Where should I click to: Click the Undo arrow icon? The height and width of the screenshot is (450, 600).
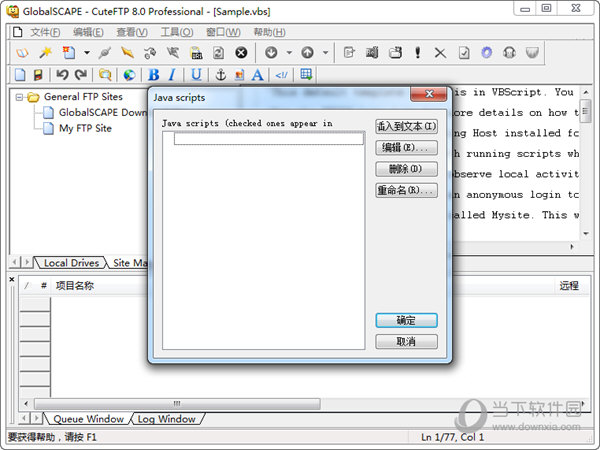click(62, 75)
